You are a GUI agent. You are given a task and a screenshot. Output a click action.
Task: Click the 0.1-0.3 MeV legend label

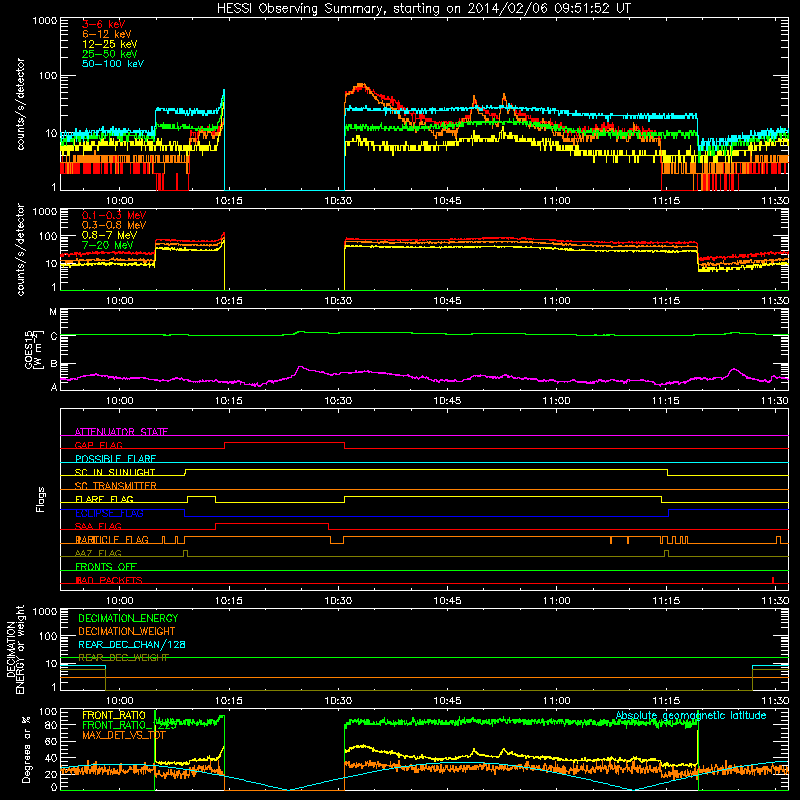[x=114, y=215]
